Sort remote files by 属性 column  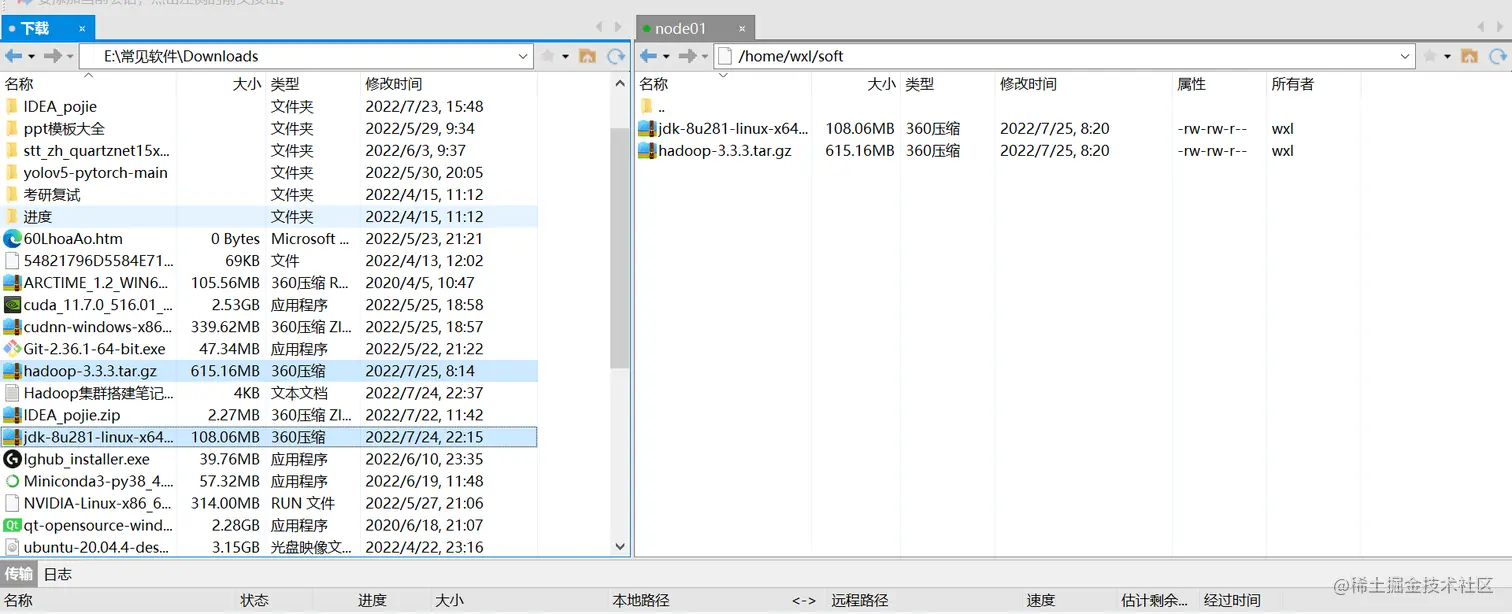pyautogui.click(x=1218, y=84)
